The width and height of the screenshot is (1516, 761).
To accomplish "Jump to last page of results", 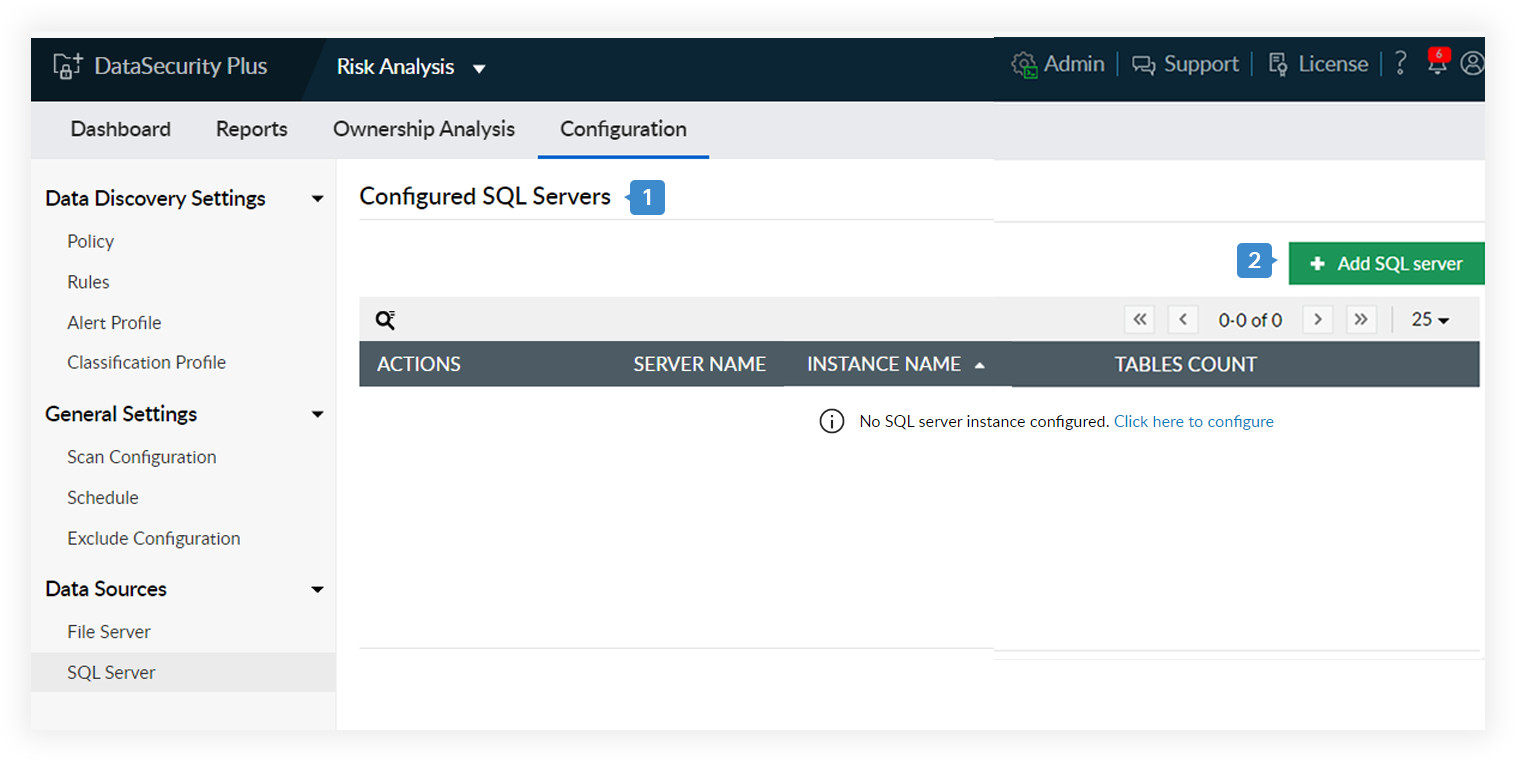I will tap(1360, 320).
